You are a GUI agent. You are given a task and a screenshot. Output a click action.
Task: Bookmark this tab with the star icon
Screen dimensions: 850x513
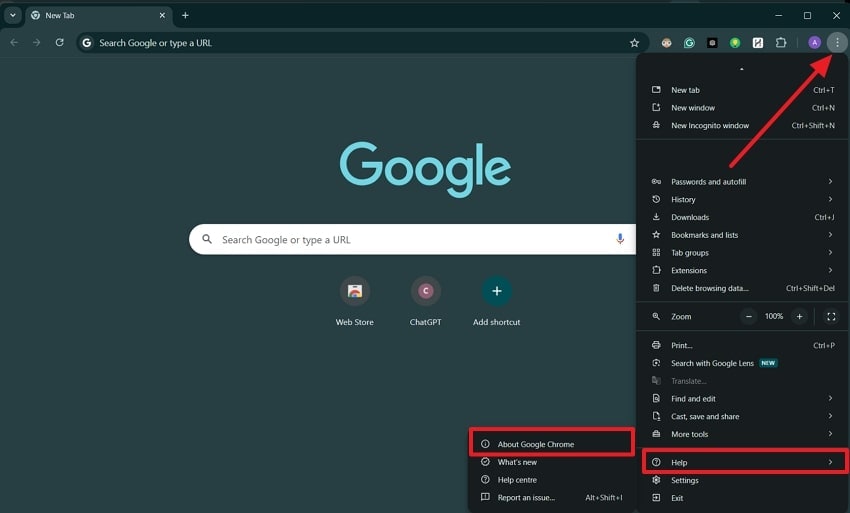tap(634, 43)
